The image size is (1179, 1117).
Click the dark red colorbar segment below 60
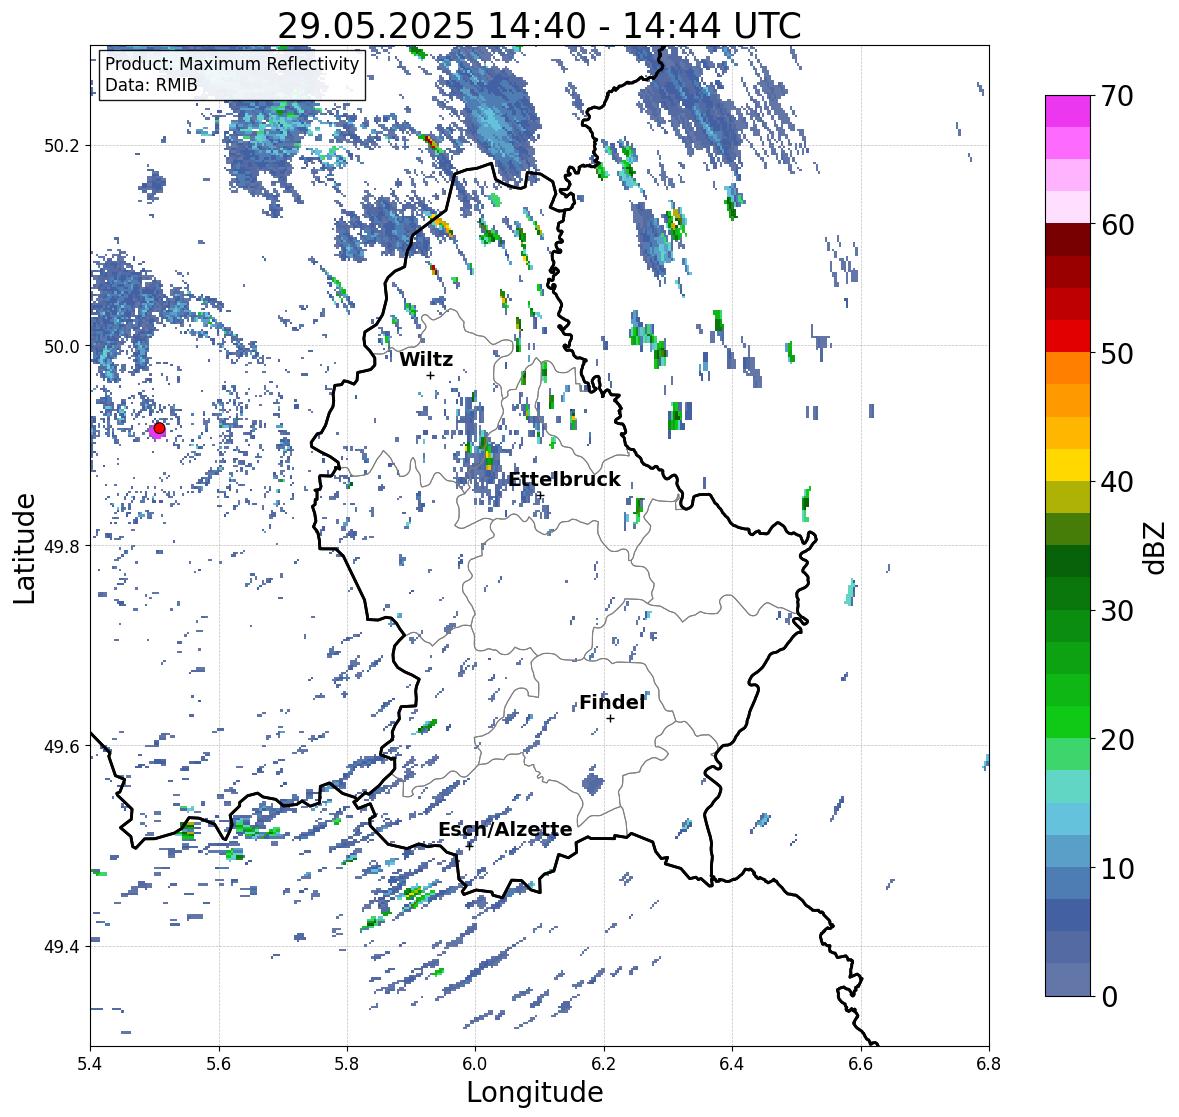point(1068,239)
